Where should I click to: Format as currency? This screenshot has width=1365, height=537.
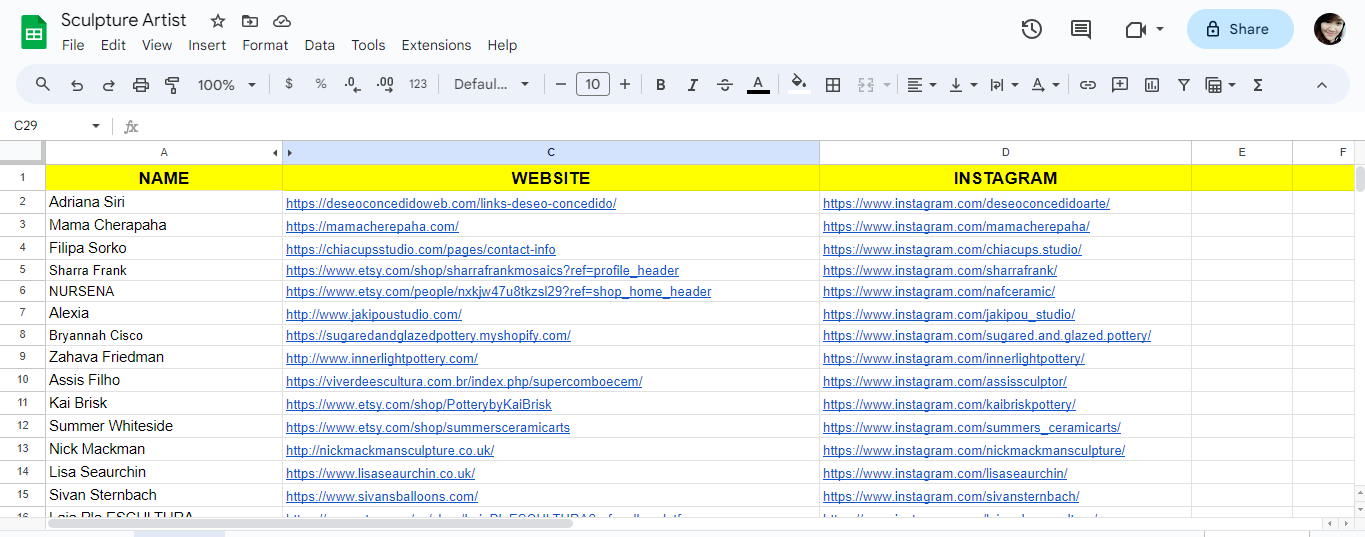[289, 85]
